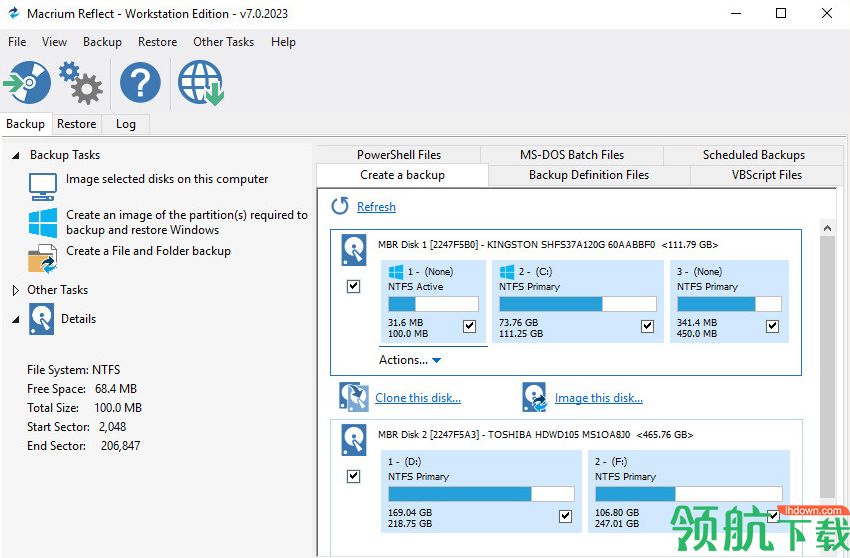850x558 pixels.
Task: Open the Backup Definition Files tab
Action: 589,175
